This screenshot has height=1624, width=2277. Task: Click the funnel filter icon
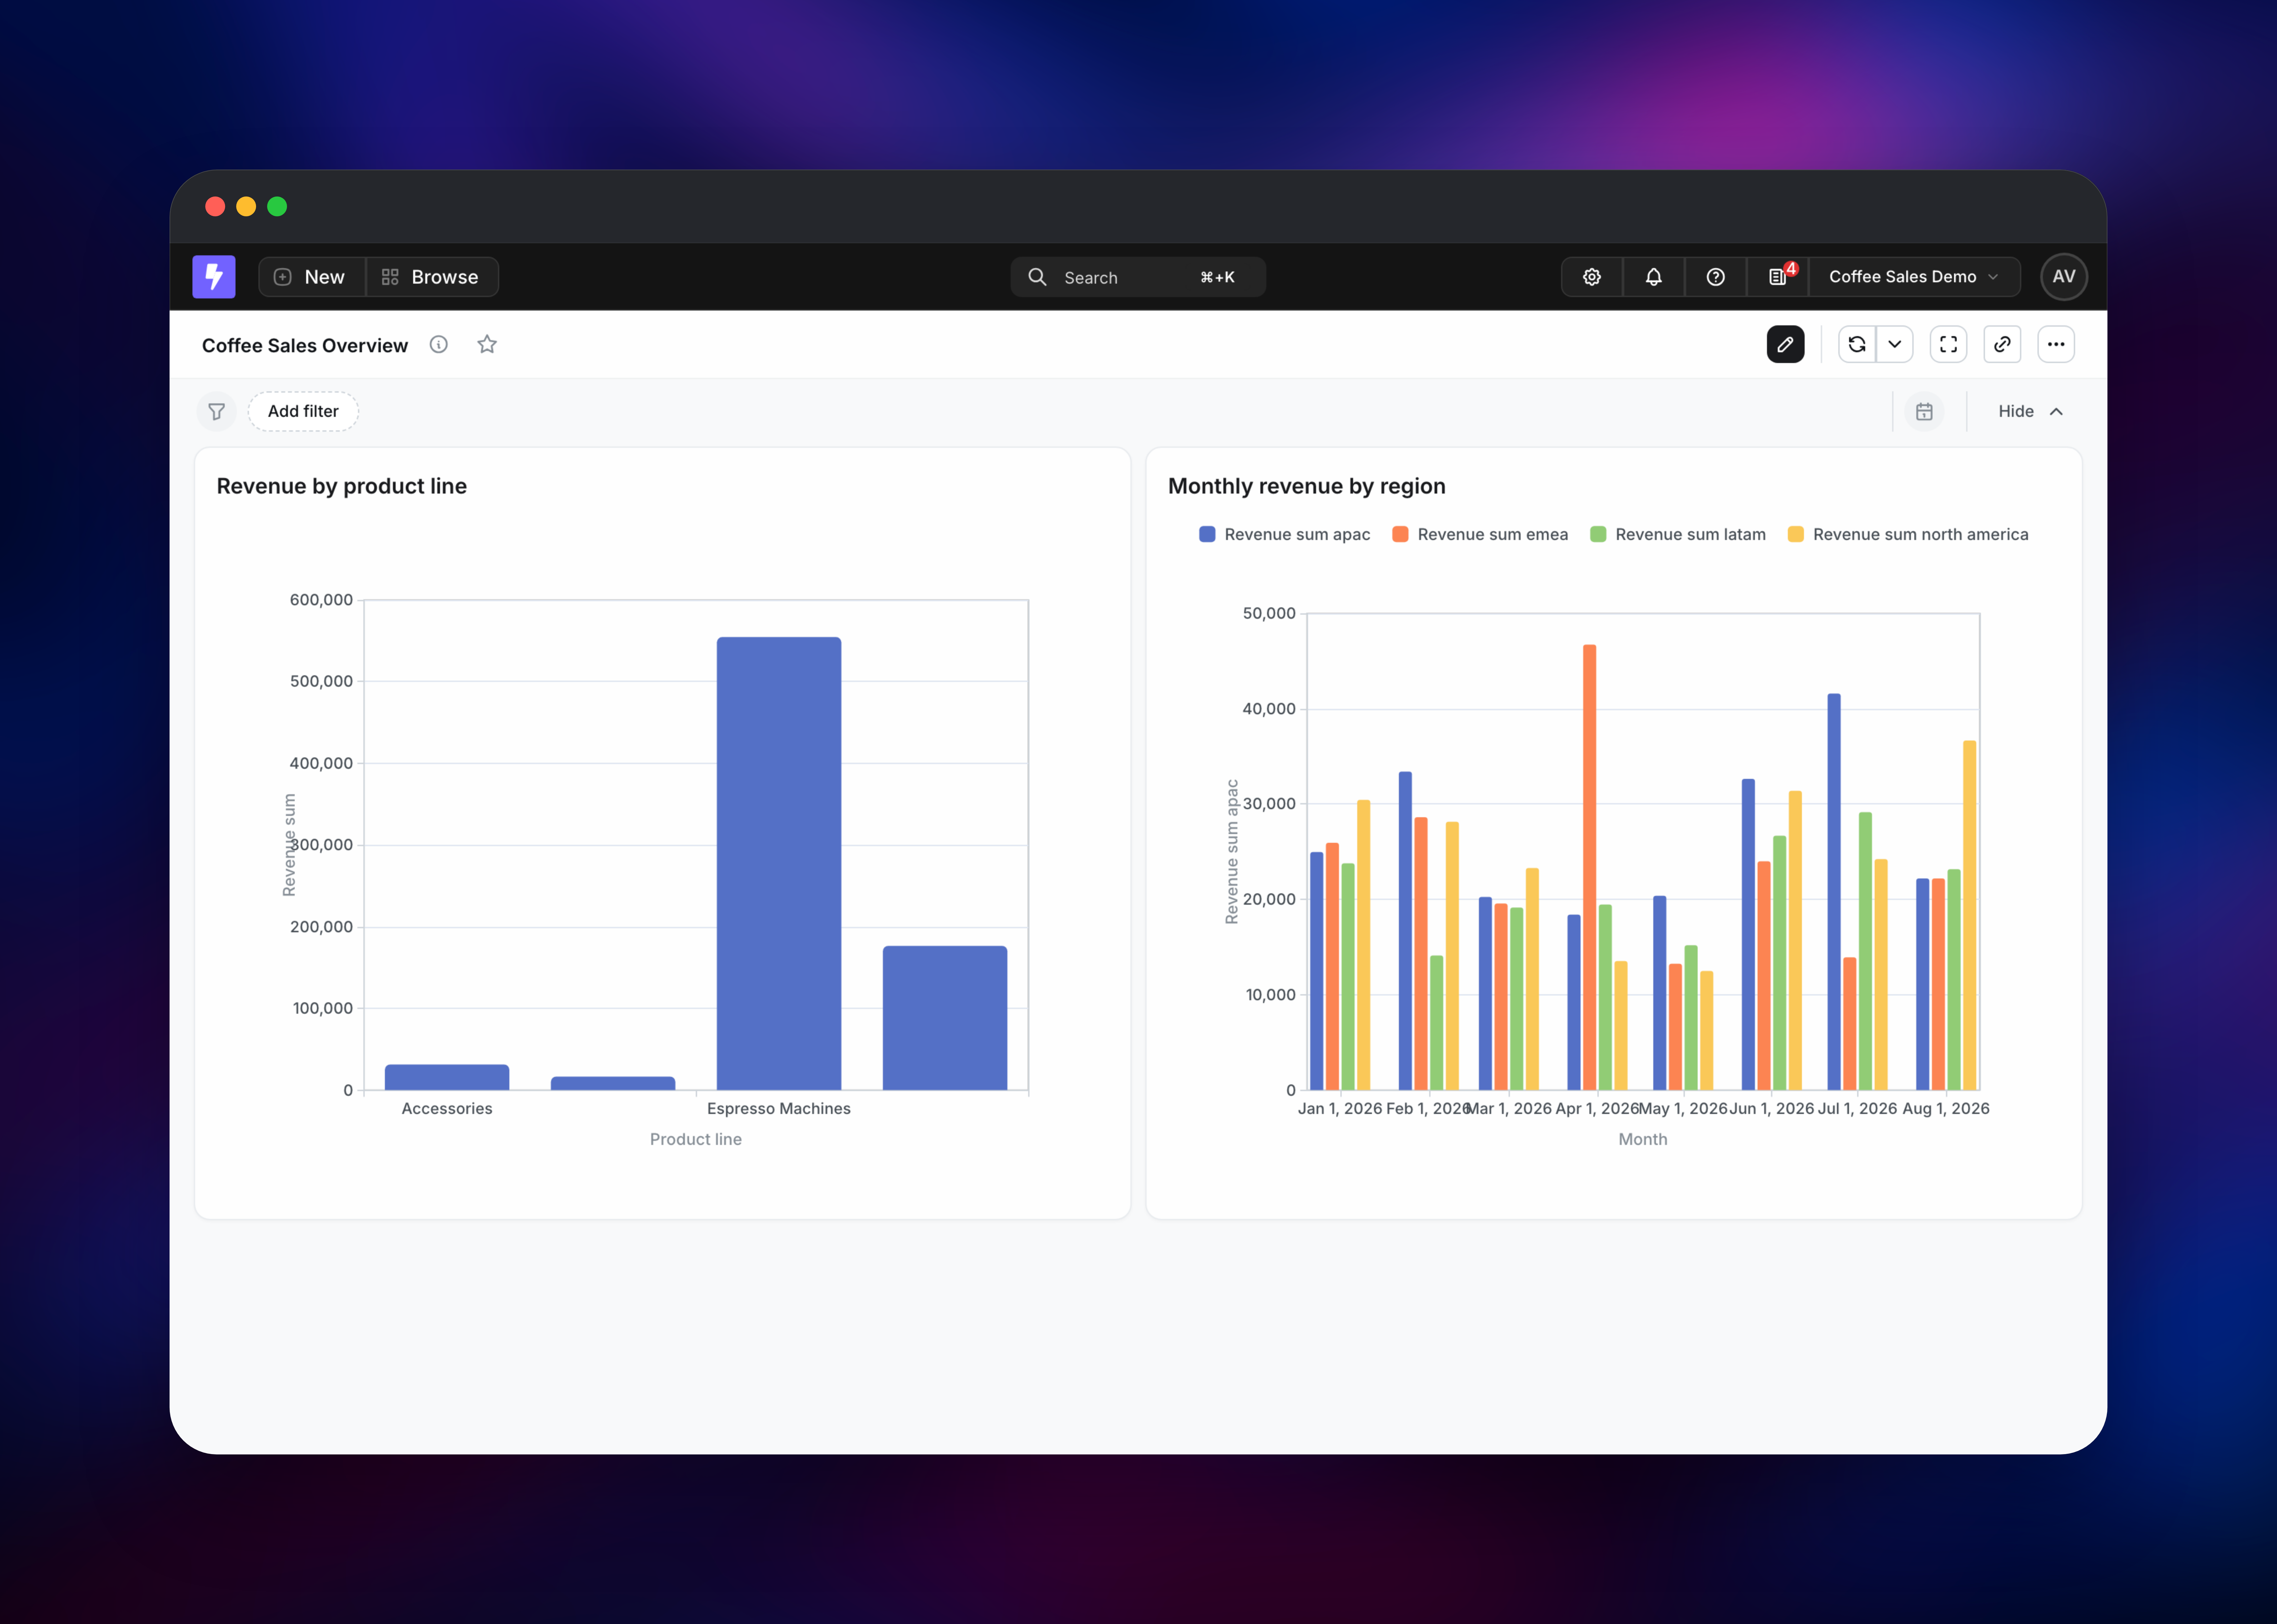[216, 412]
